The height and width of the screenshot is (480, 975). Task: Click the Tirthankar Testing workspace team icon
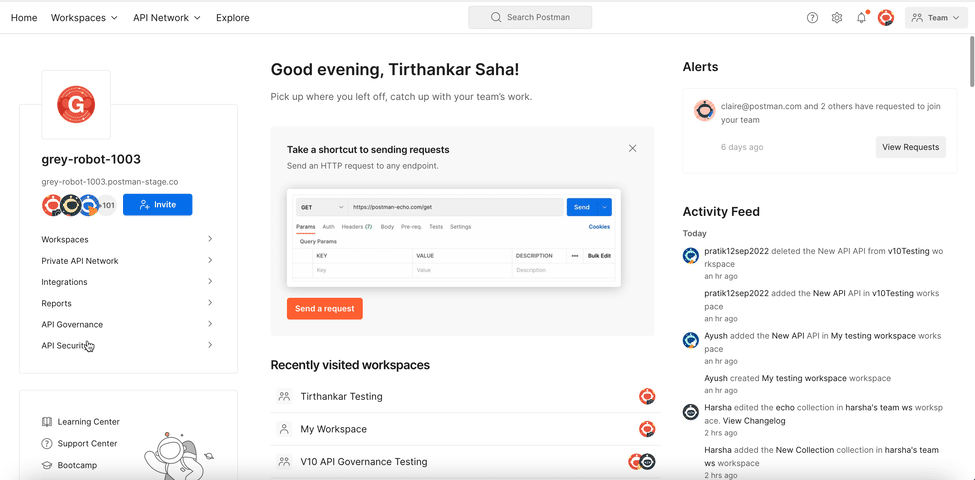coord(284,396)
